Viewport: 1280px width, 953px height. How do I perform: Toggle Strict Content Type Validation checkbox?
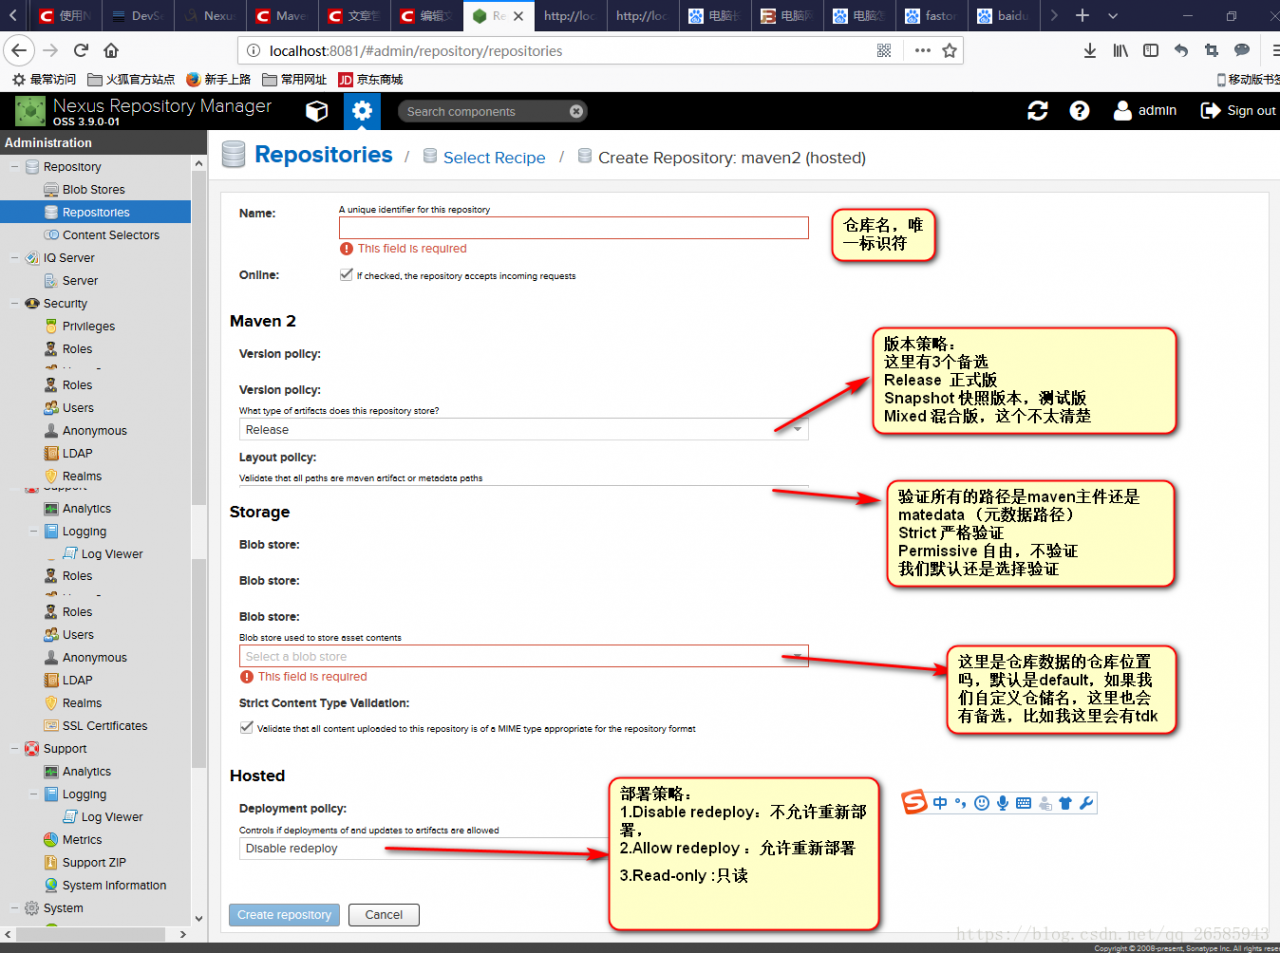246,728
